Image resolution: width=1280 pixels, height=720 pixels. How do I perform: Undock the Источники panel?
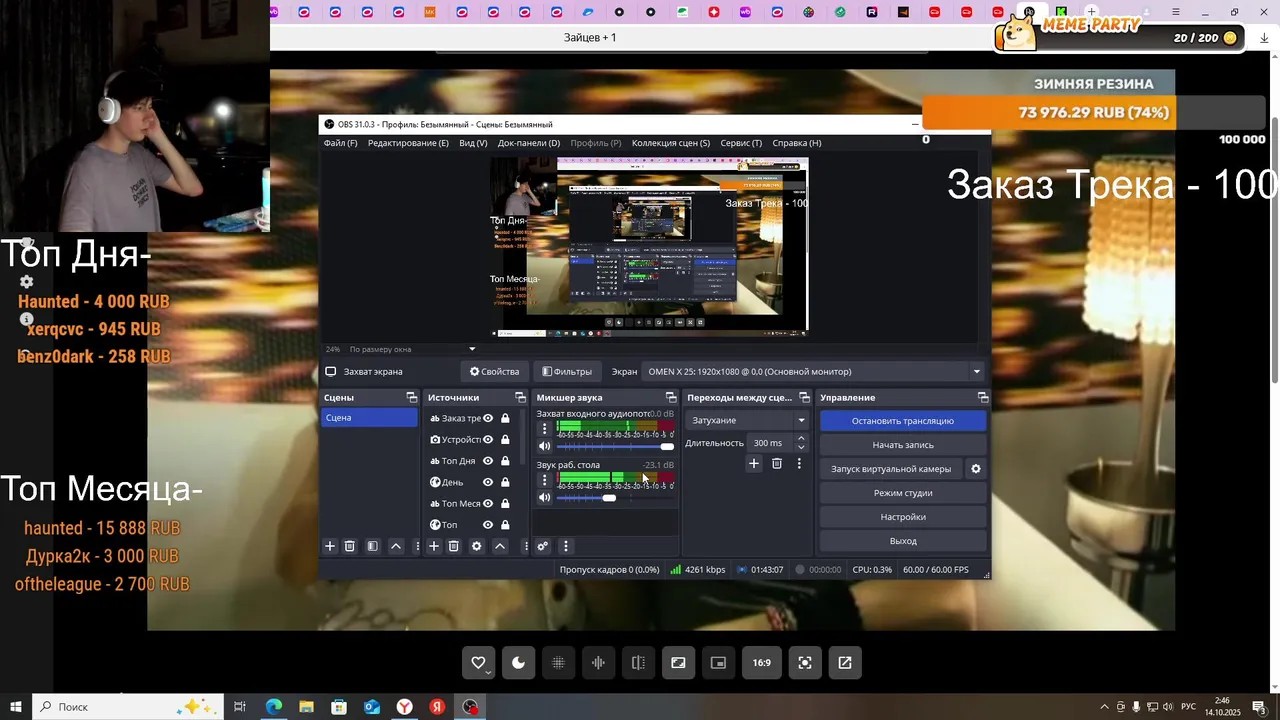pos(520,398)
